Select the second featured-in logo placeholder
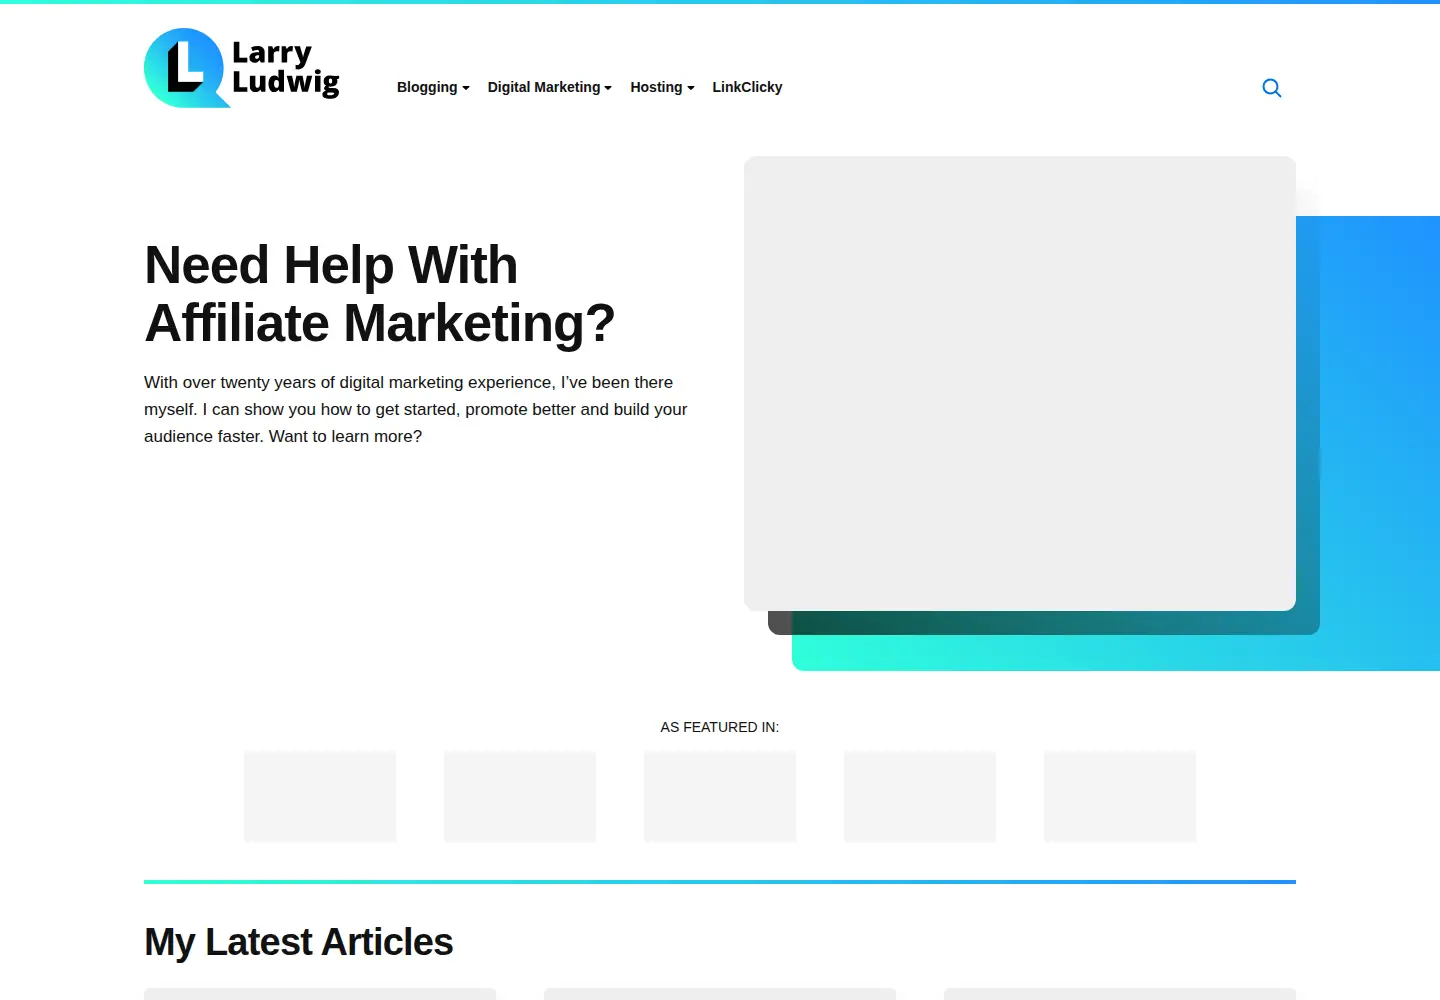Screen dimensions: 1440x1000 (x=520, y=796)
